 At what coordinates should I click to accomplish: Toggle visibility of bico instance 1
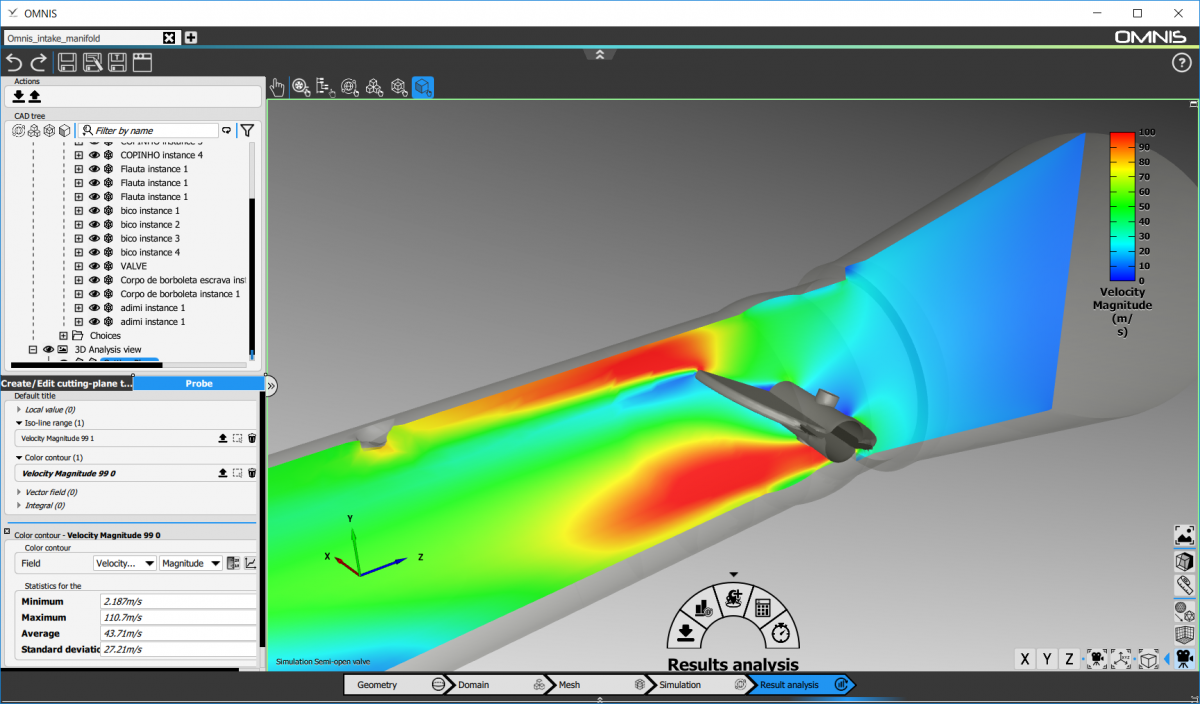[x=94, y=211]
